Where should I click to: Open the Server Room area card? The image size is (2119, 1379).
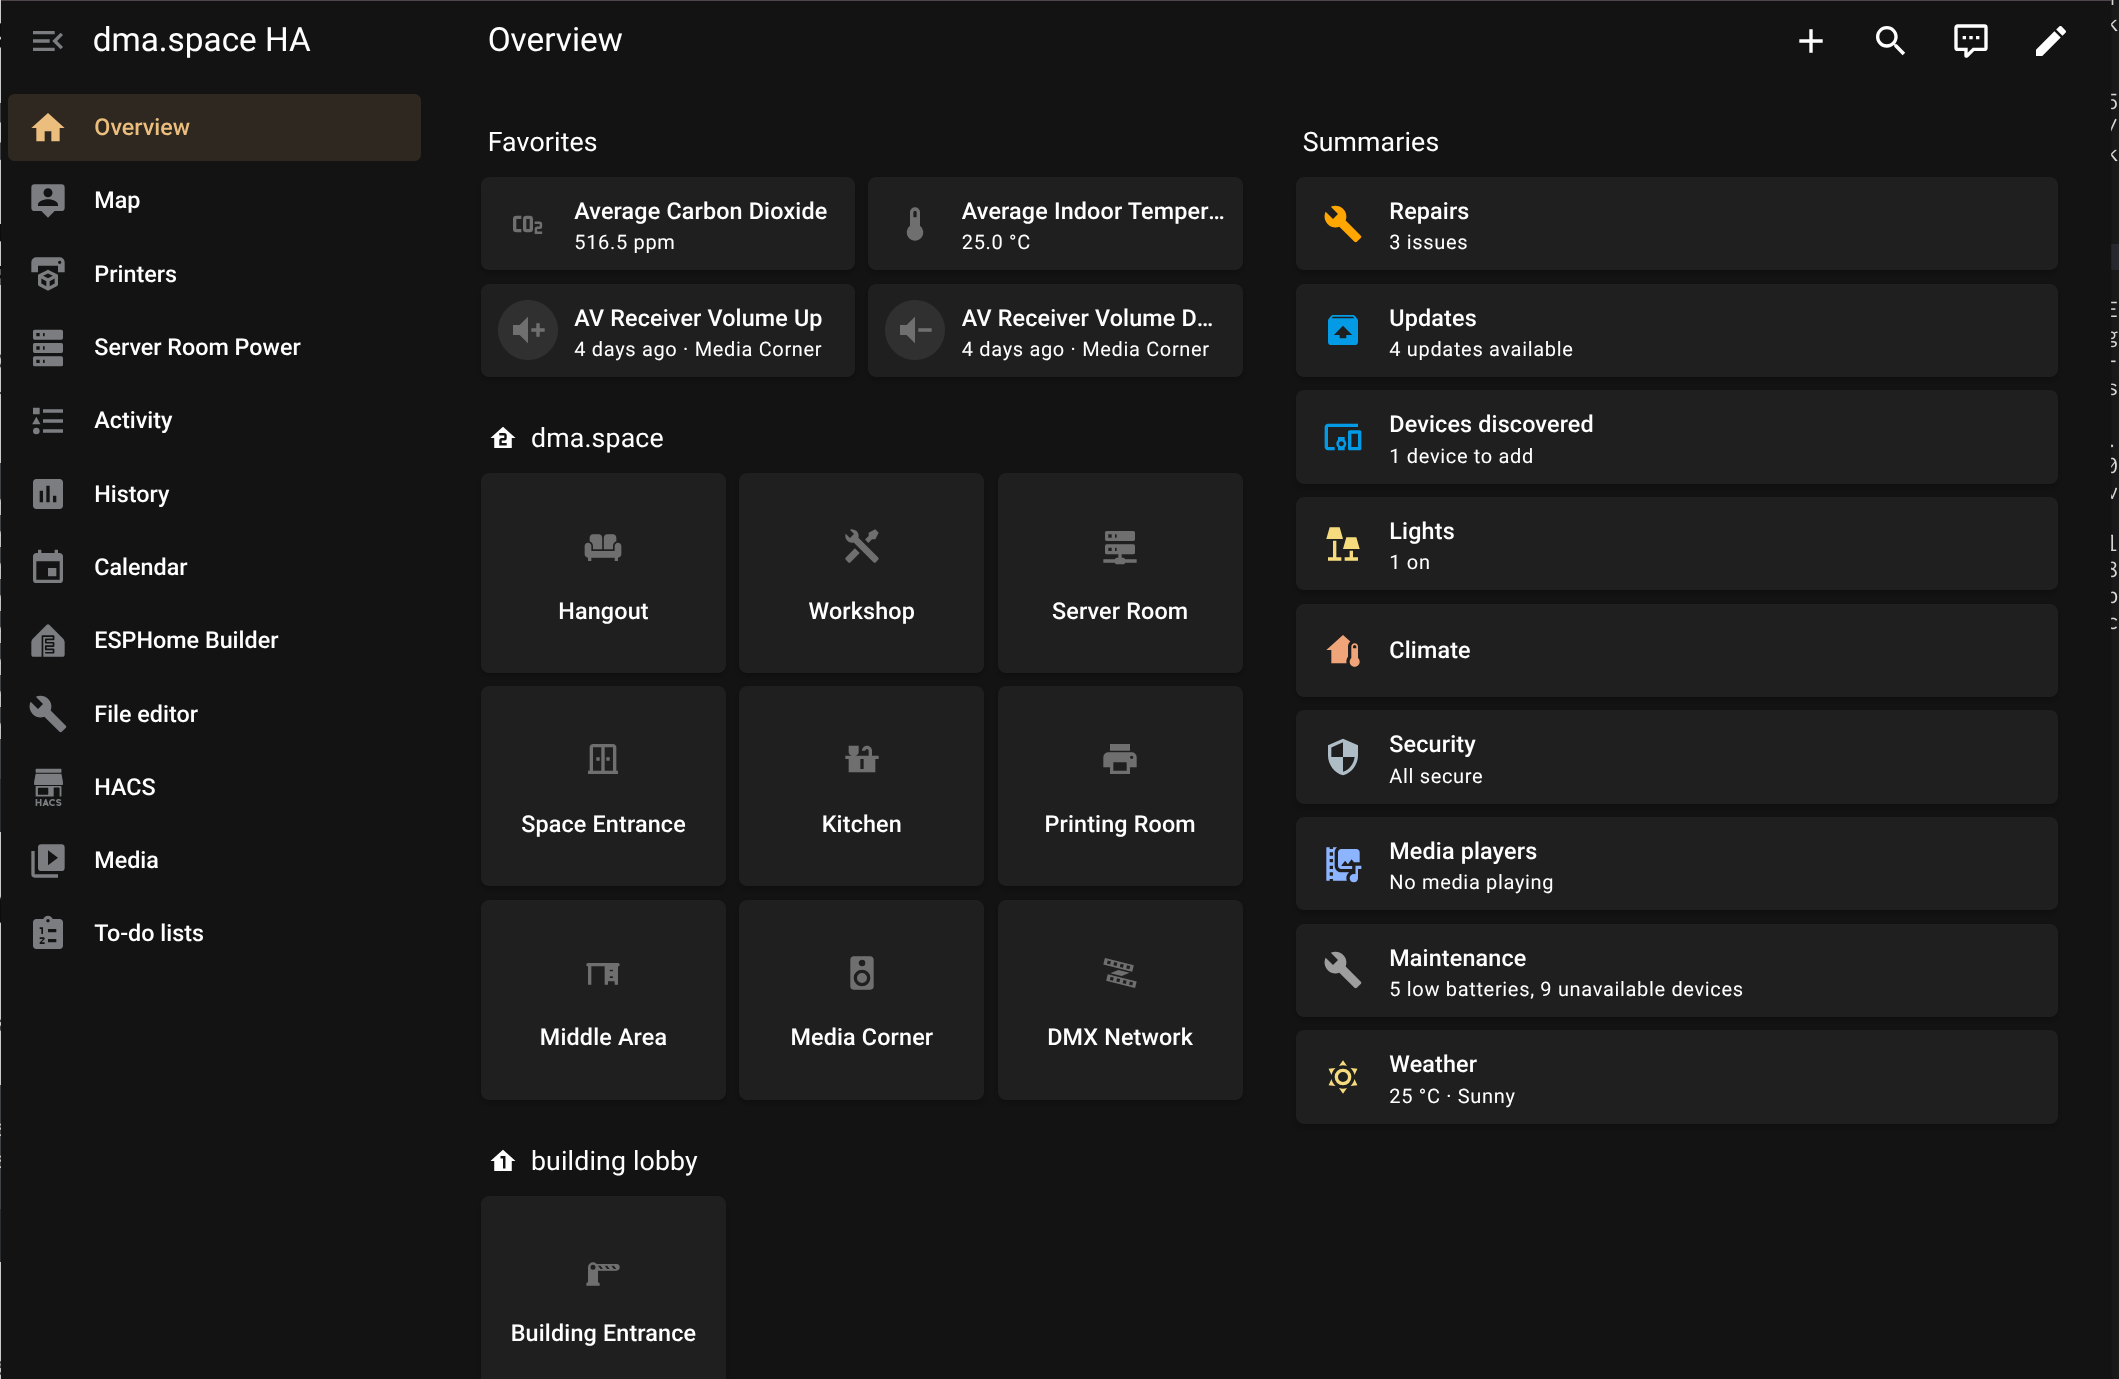point(1120,573)
